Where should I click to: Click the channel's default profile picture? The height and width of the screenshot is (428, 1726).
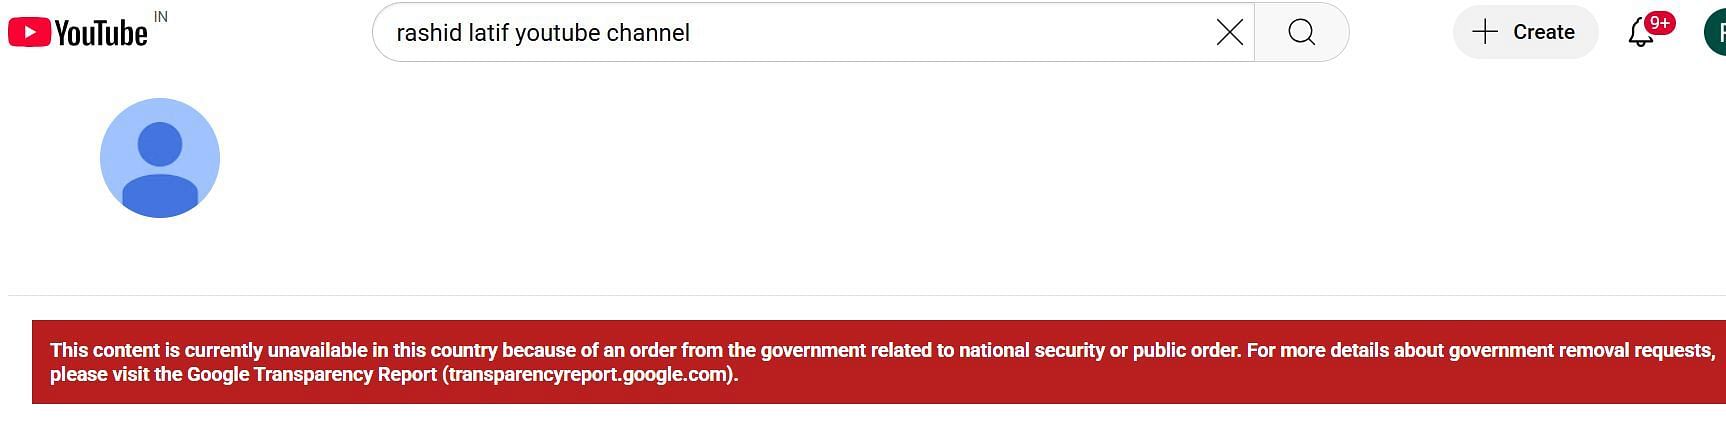point(160,158)
